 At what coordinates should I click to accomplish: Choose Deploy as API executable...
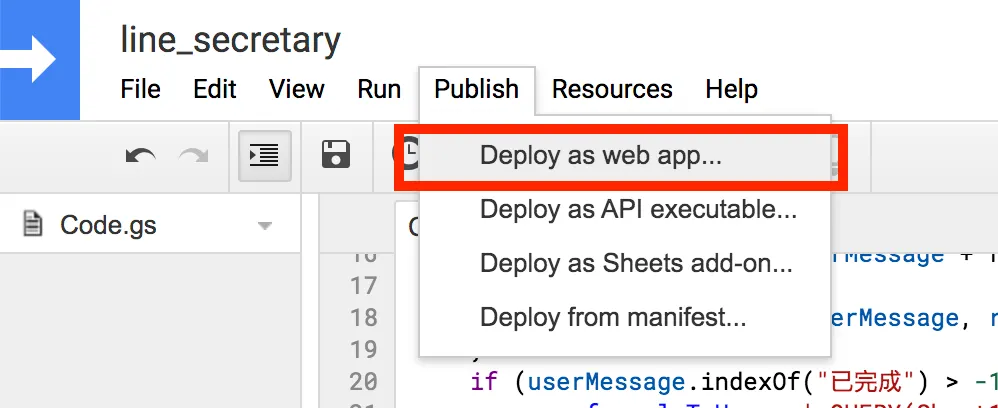click(x=625, y=209)
